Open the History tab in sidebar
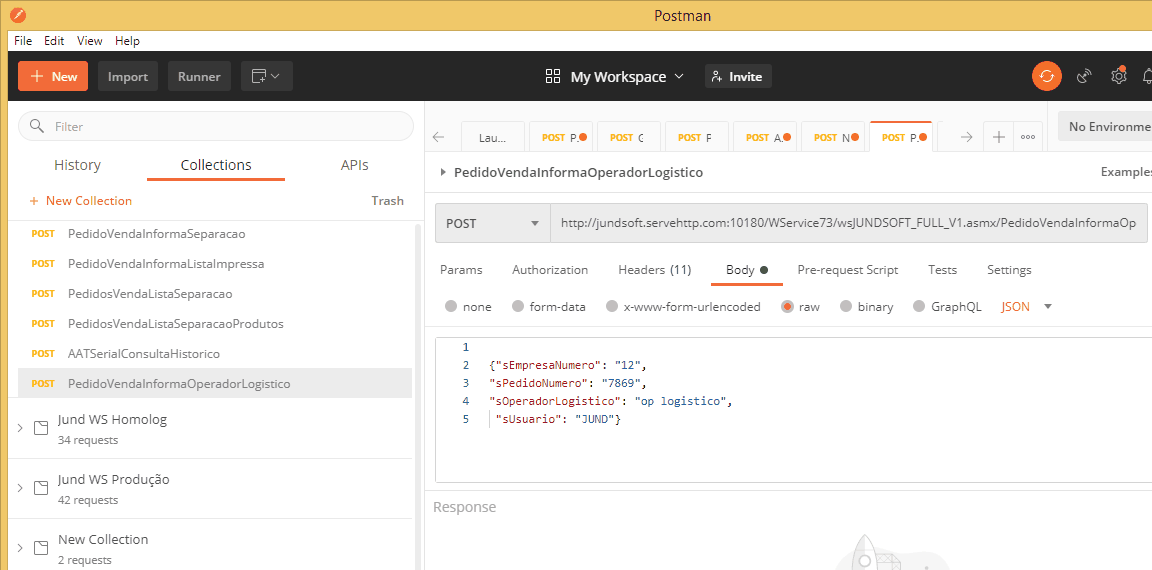This screenshot has width=1152, height=570. click(x=77, y=165)
